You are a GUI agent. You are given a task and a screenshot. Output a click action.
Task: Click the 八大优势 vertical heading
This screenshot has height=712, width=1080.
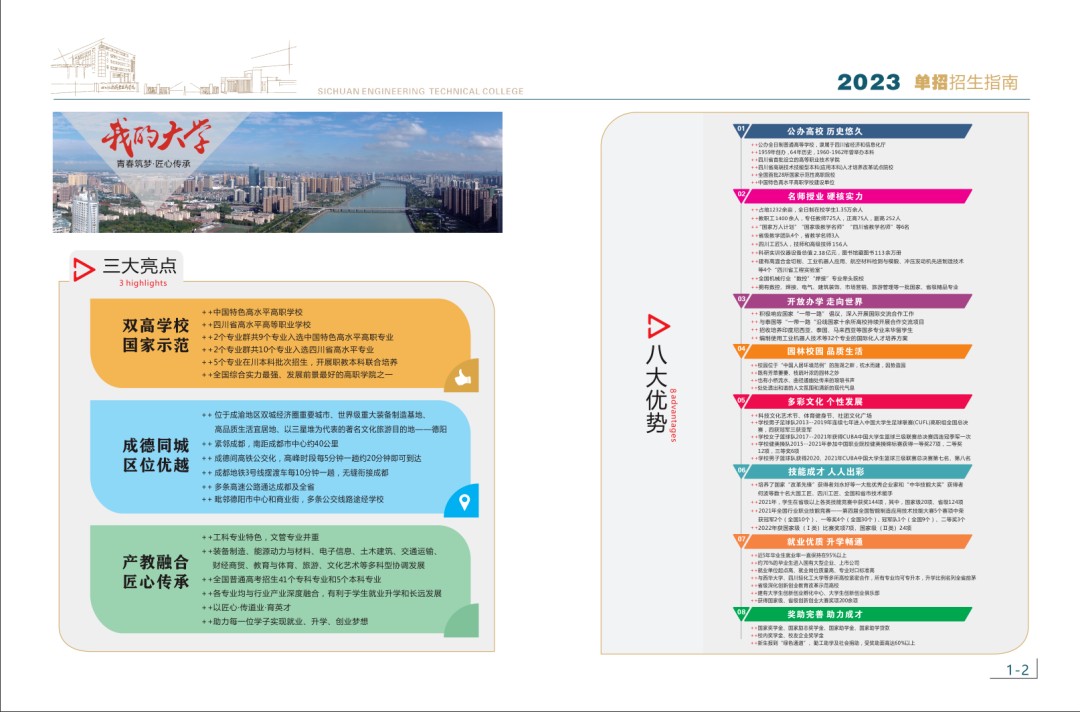coord(656,388)
